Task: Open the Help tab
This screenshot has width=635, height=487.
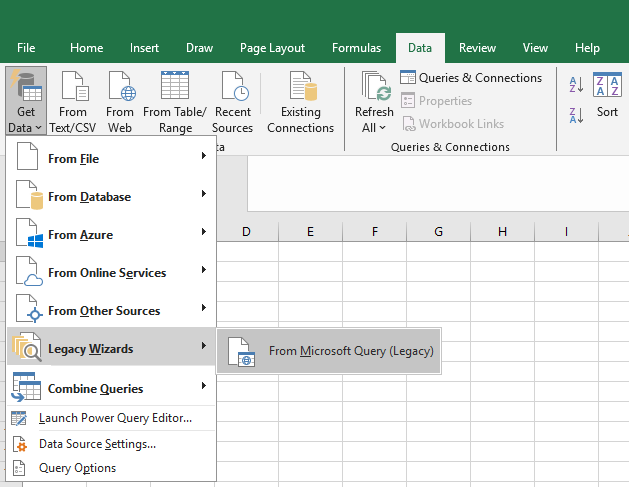Action: click(587, 48)
